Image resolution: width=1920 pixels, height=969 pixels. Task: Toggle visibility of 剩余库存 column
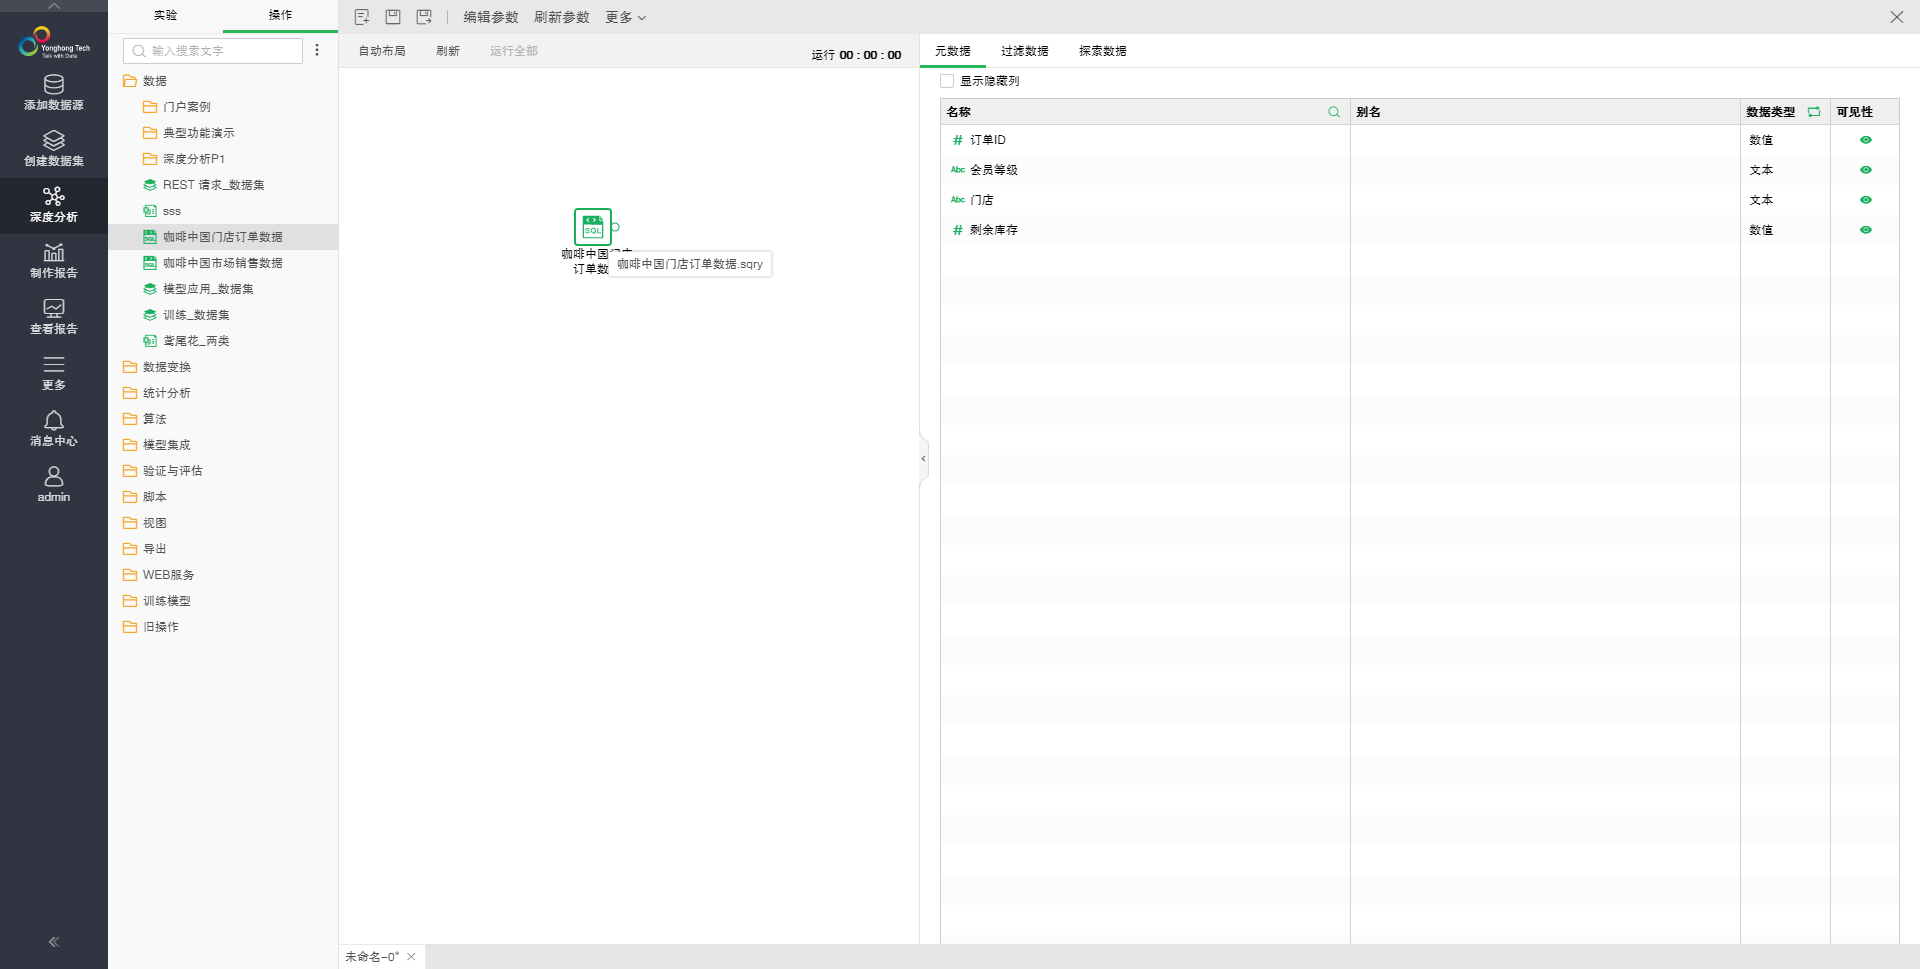[1865, 230]
